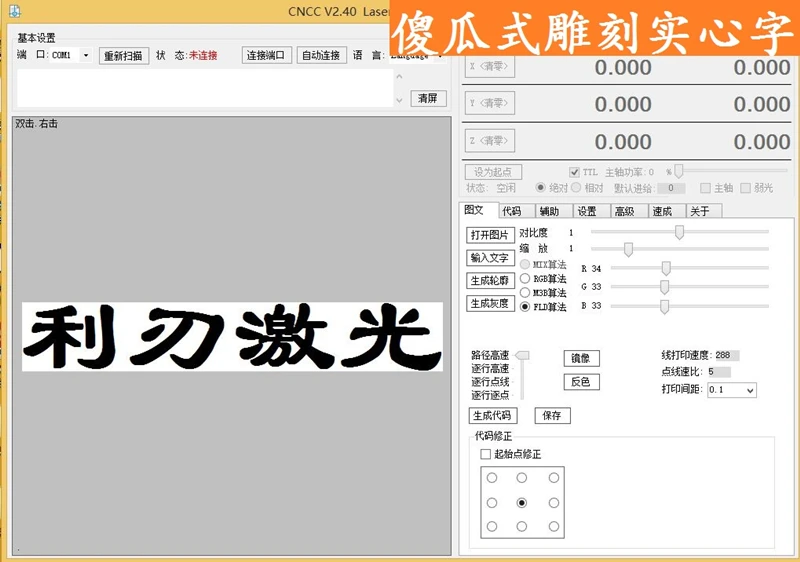Viewport: 800px width, 562px height.
Task: Click the 生成代码 generate code button
Action: [x=492, y=416]
